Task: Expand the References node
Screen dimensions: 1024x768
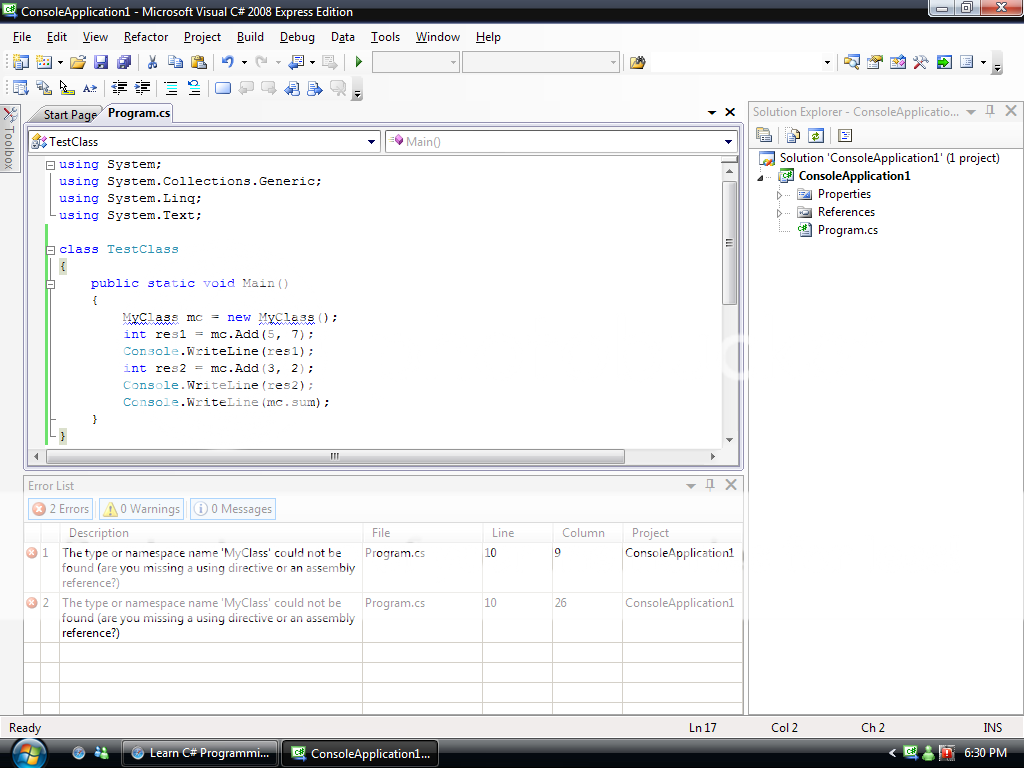Action: click(780, 212)
